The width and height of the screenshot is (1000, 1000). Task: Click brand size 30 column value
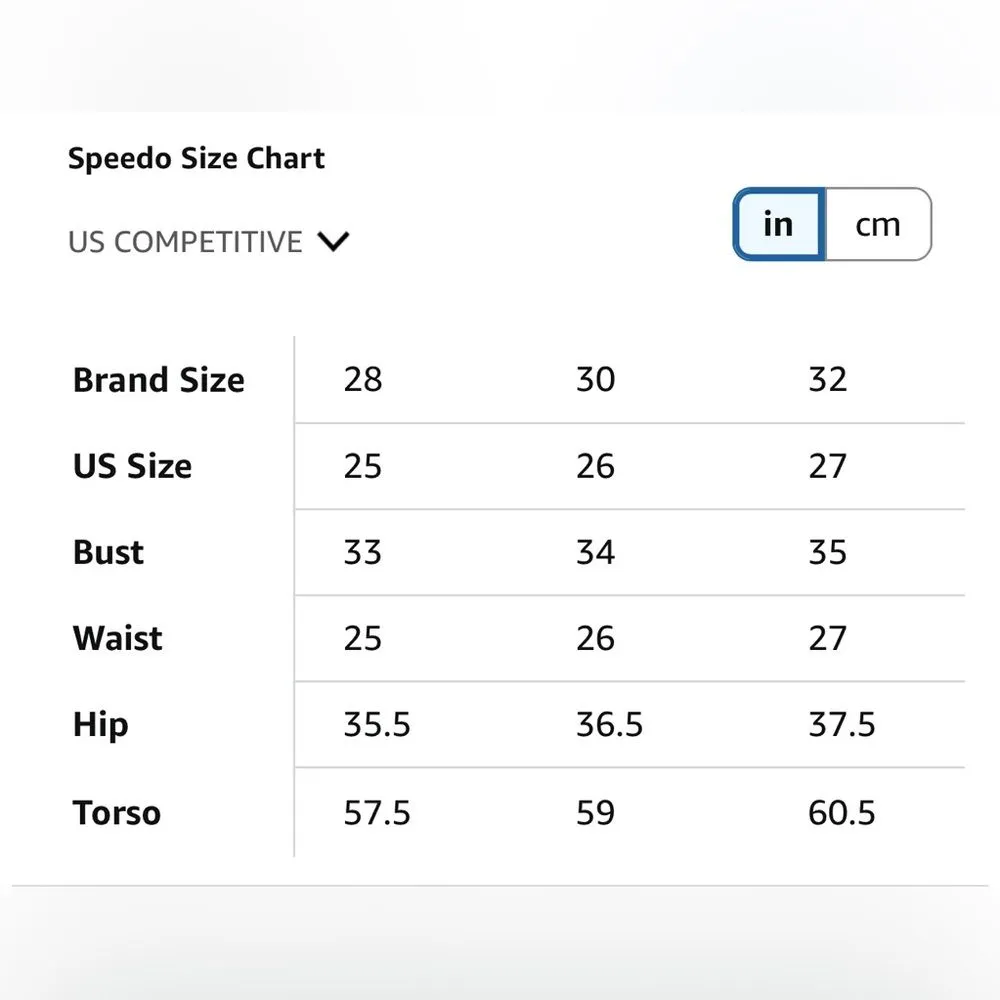[x=595, y=380]
